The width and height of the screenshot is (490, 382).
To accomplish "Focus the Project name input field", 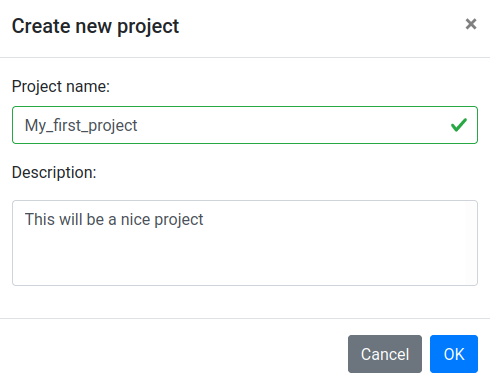I will tap(245, 125).
